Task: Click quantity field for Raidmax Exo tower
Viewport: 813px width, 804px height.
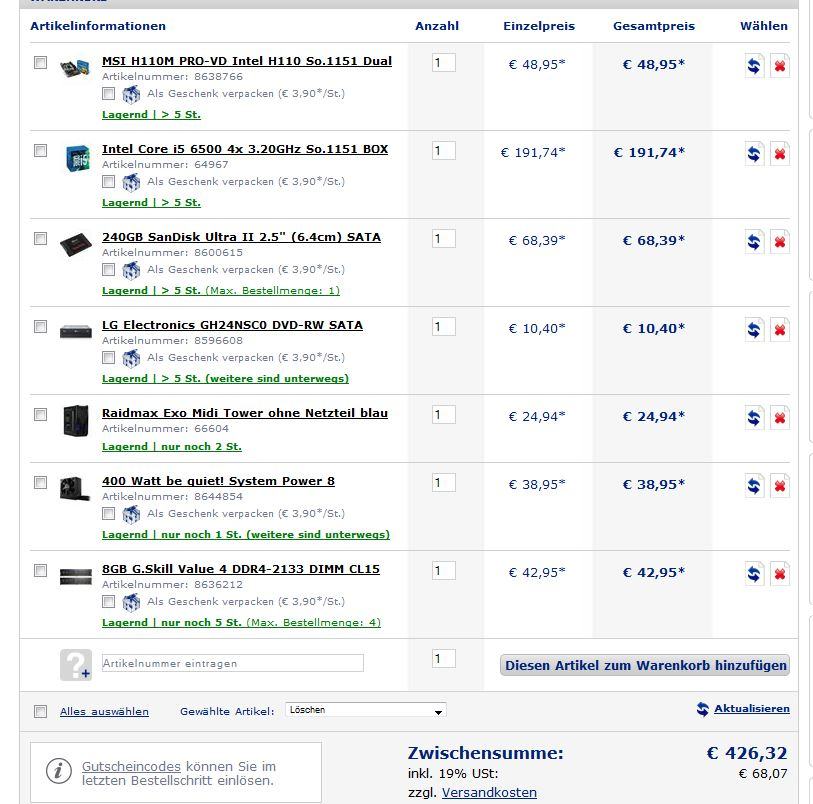Action: click(x=443, y=415)
